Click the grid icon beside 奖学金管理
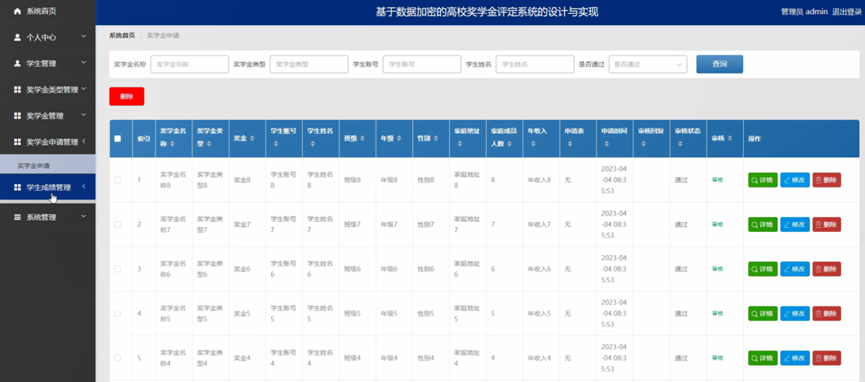The image size is (865, 382). coord(17,116)
